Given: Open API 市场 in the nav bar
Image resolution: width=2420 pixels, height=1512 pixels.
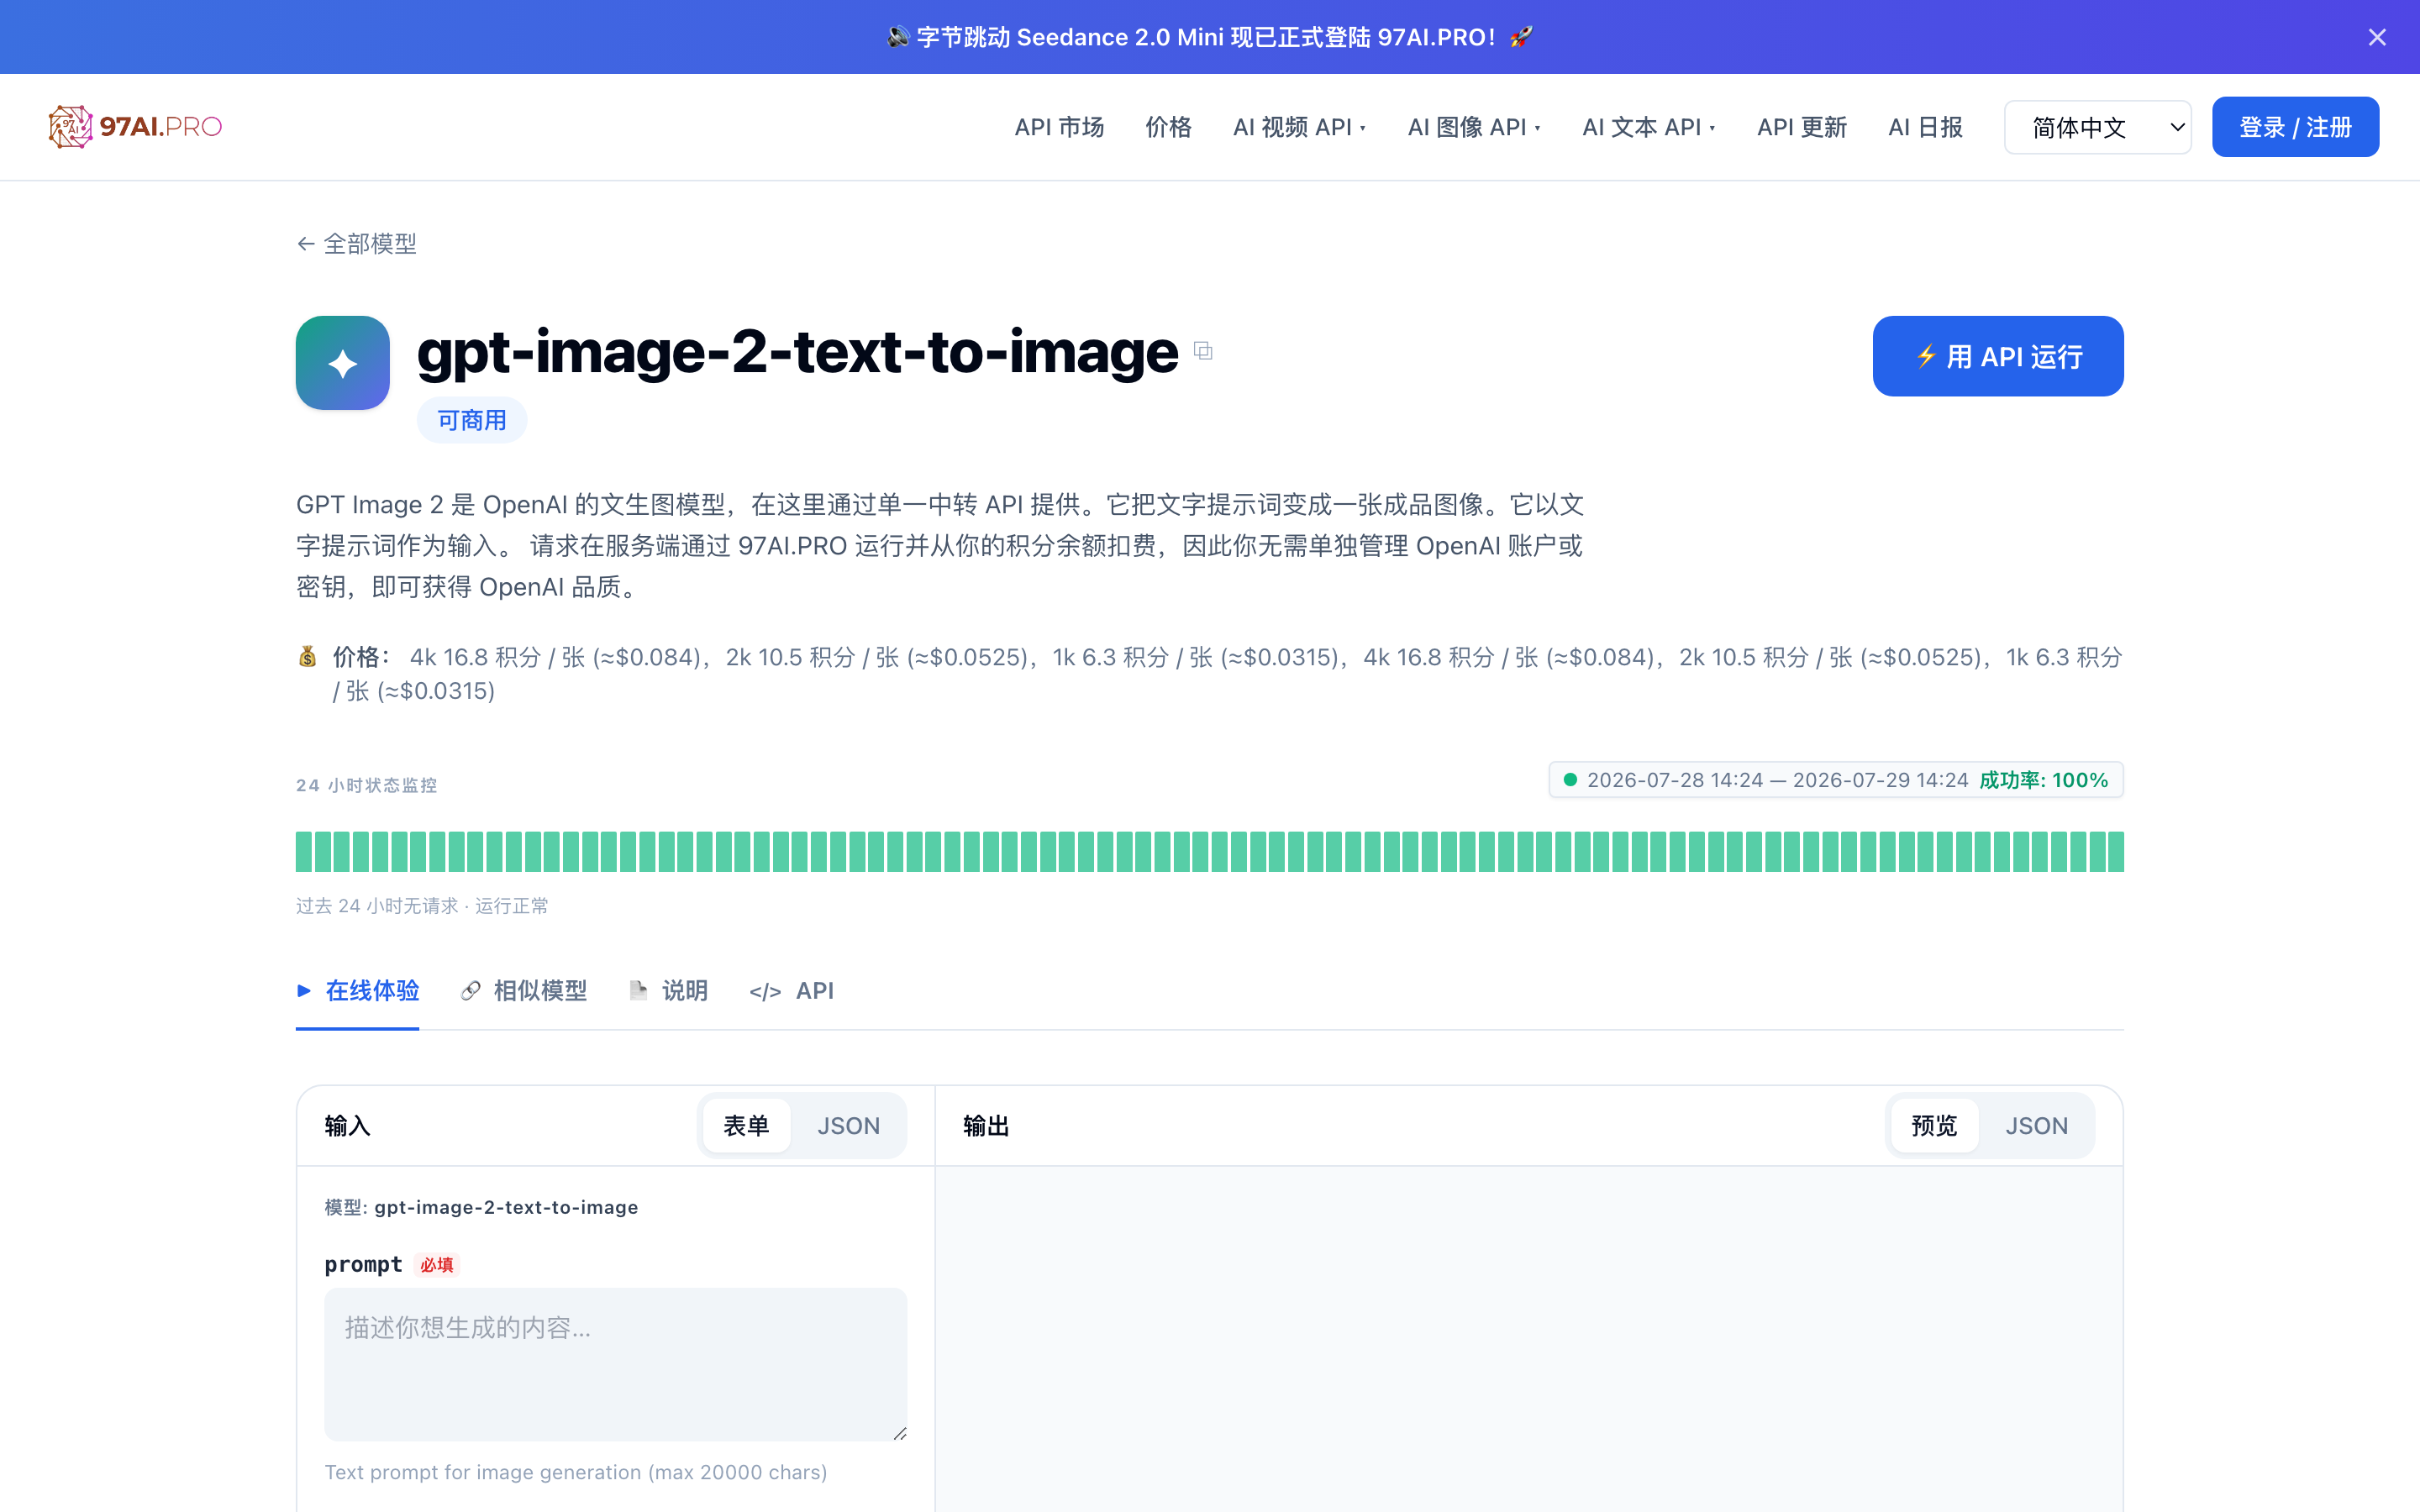Looking at the screenshot, I should pyautogui.click(x=1059, y=127).
